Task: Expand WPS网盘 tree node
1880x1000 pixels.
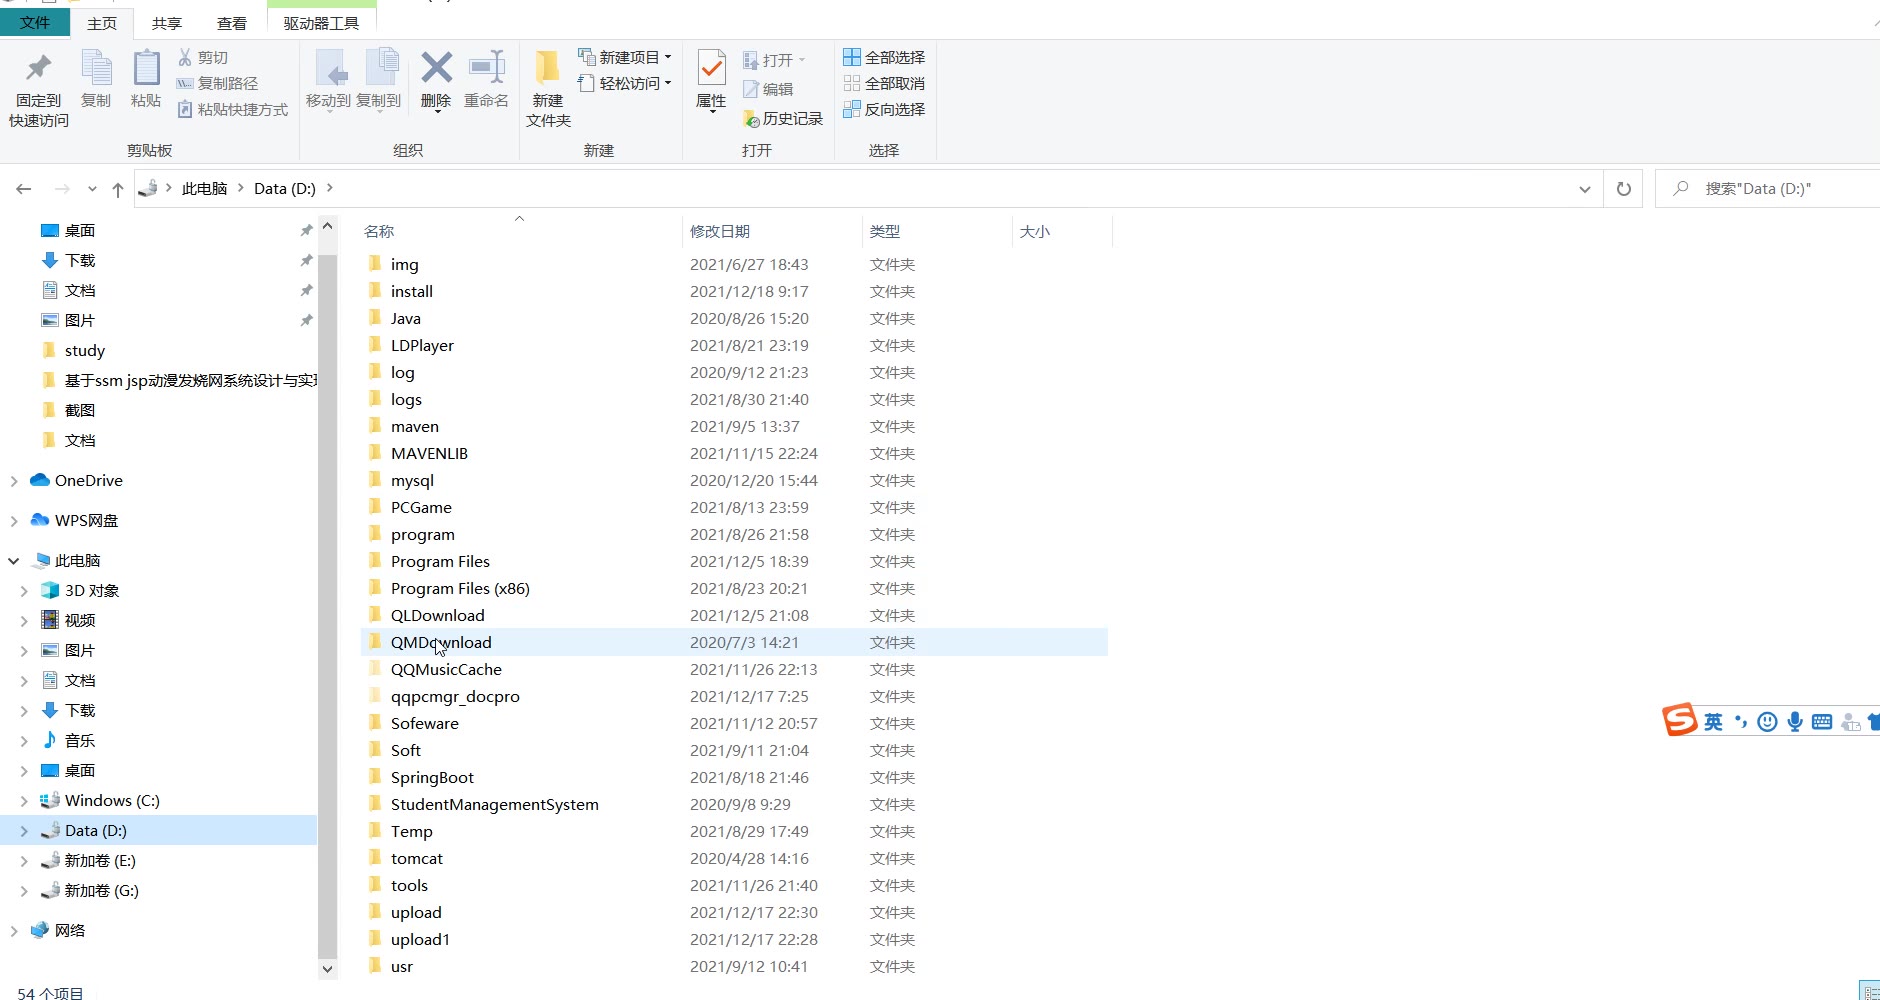Action: 14,521
